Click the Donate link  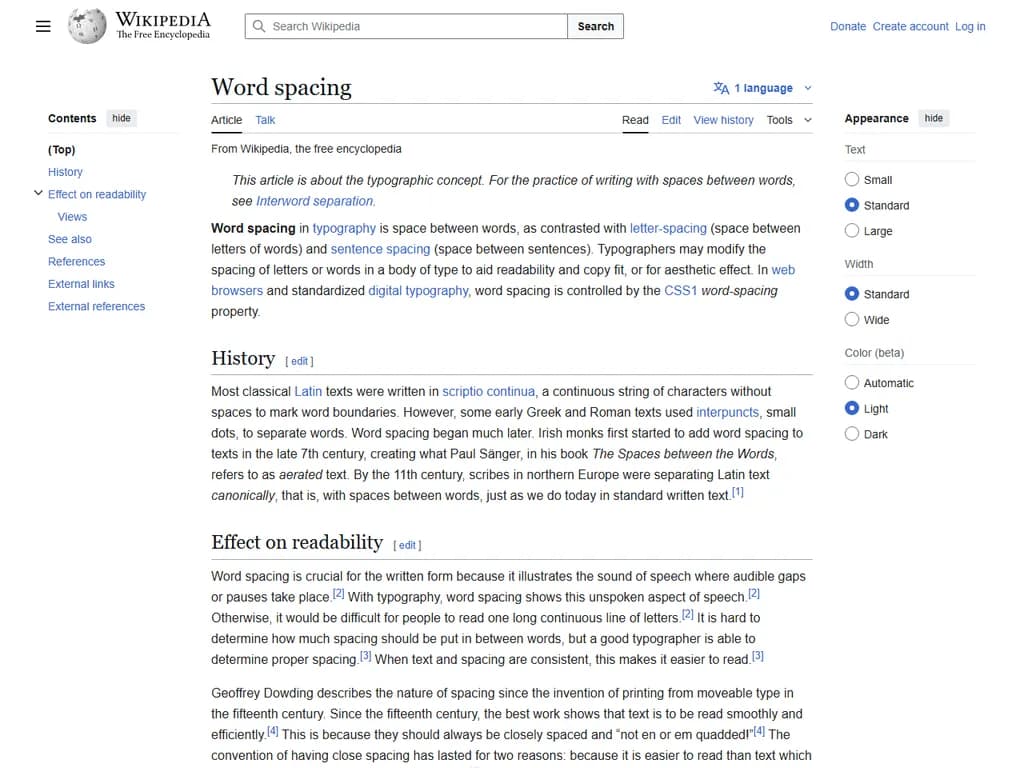click(x=847, y=26)
